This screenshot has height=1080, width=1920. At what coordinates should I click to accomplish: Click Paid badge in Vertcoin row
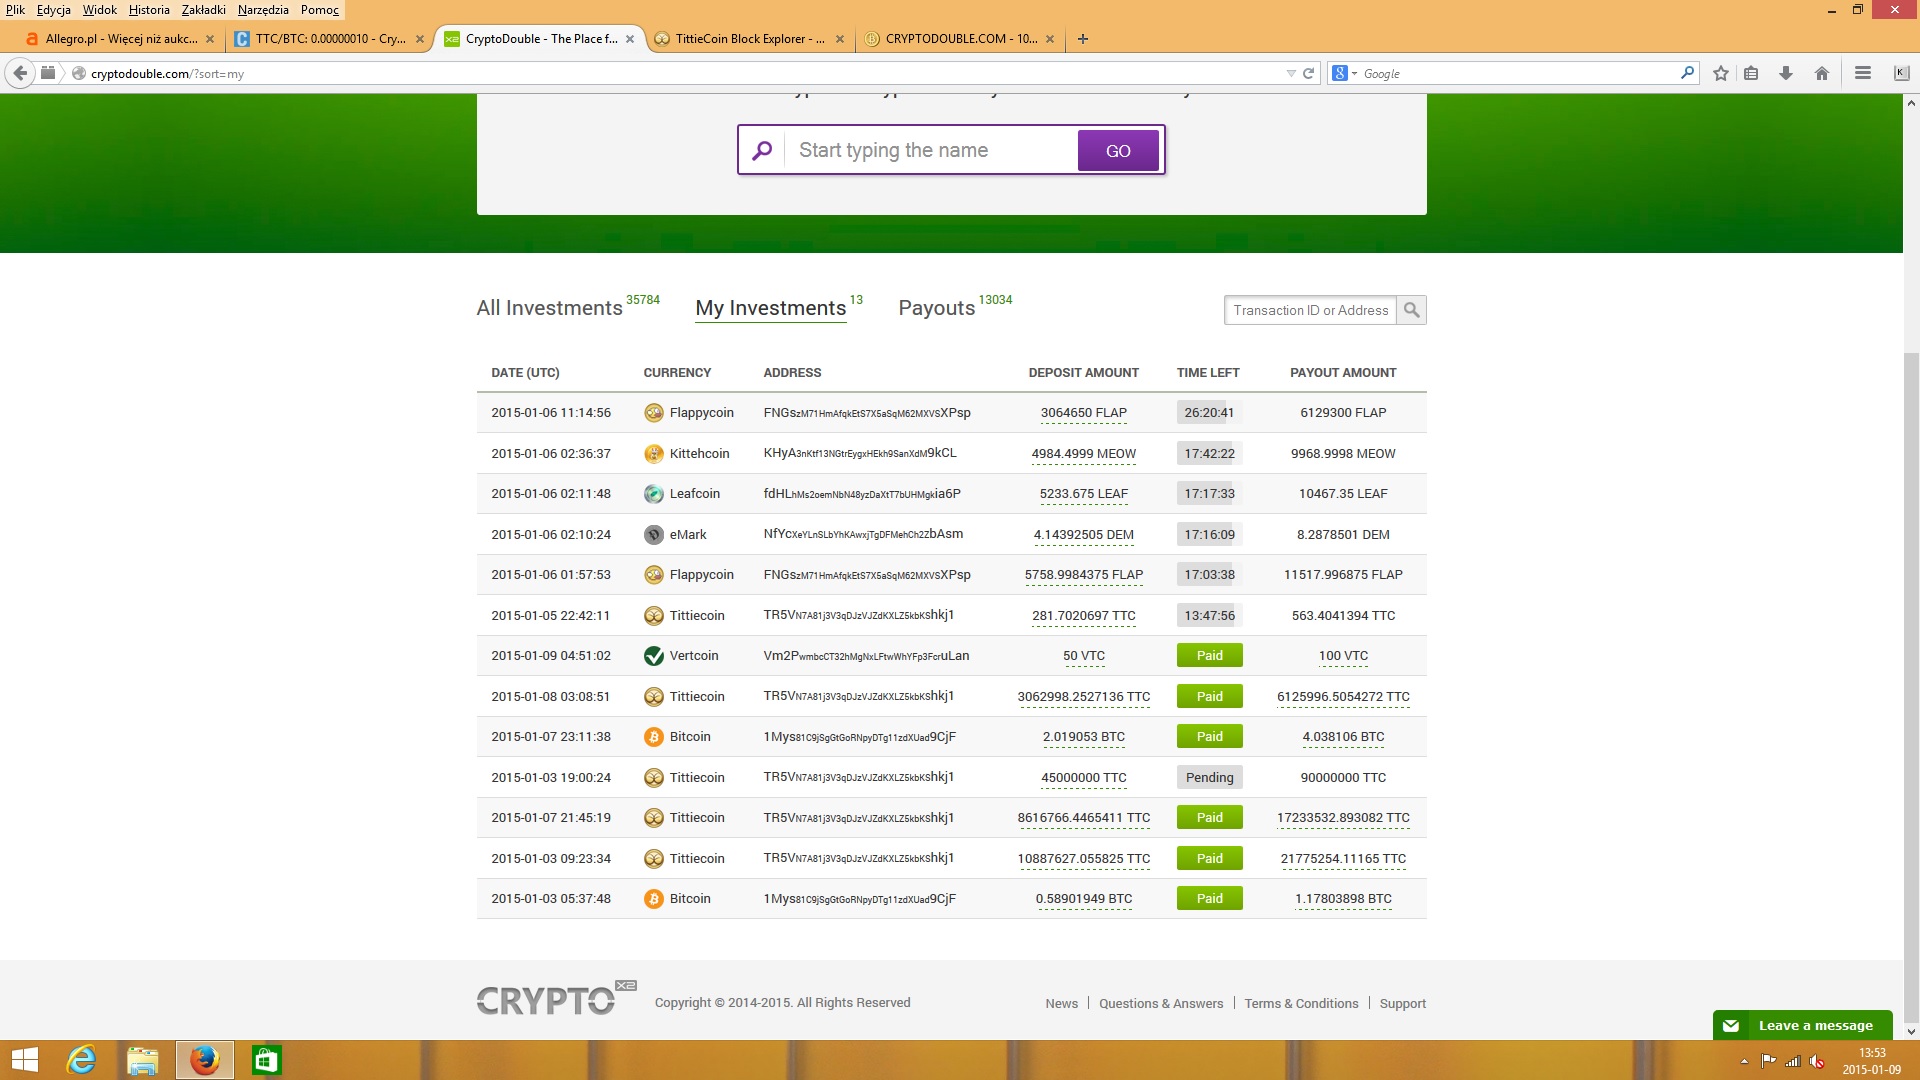point(1210,656)
